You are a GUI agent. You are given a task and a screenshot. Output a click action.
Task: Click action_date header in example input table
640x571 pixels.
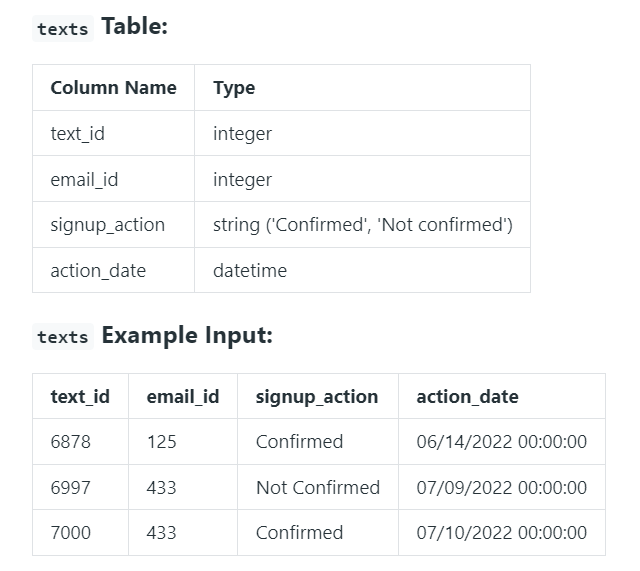pos(502,396)
